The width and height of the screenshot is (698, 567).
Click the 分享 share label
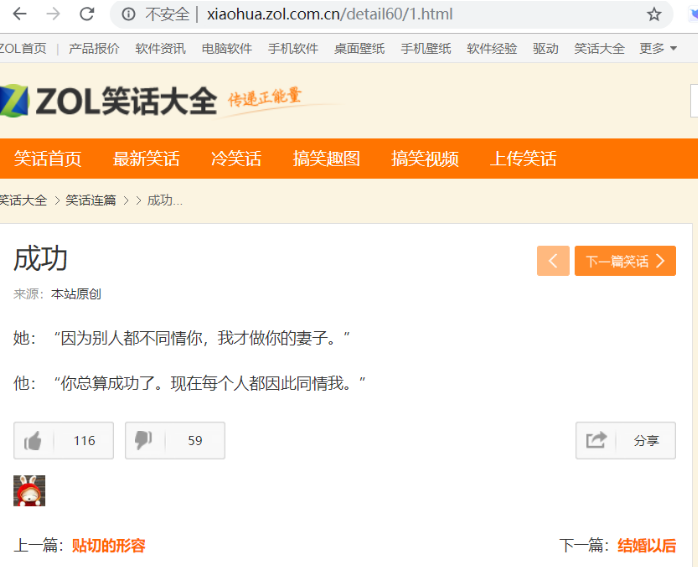[646, 441]
